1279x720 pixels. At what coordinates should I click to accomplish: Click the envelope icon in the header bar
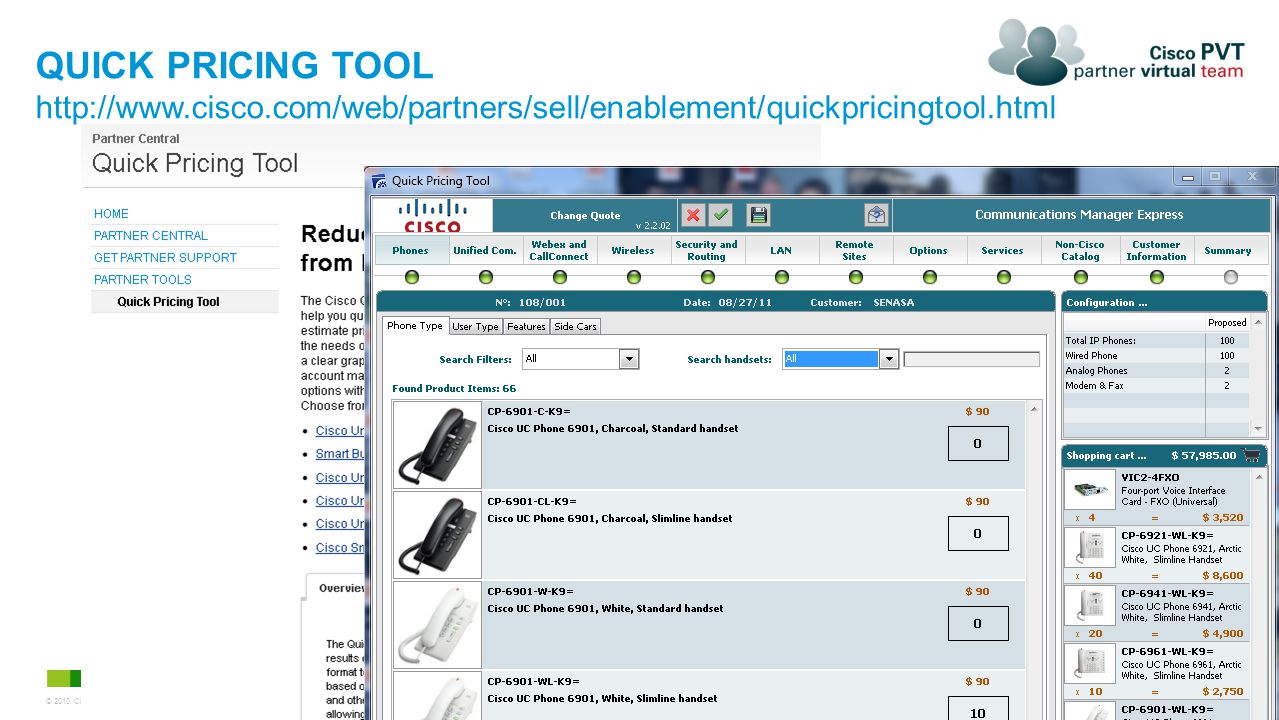(x=876, y=215)
